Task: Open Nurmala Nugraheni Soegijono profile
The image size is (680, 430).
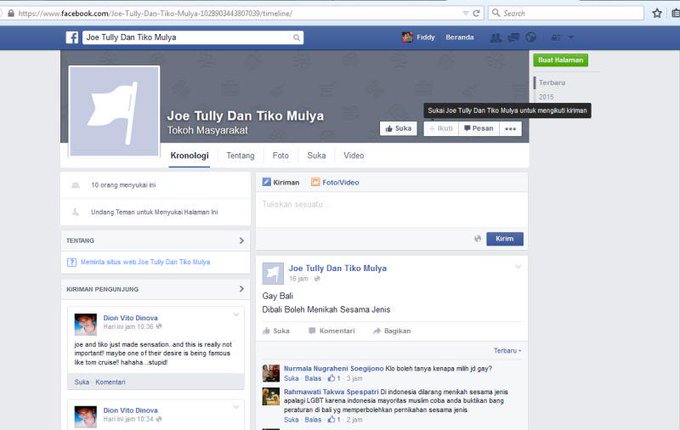Action: [x=333, y=368]
